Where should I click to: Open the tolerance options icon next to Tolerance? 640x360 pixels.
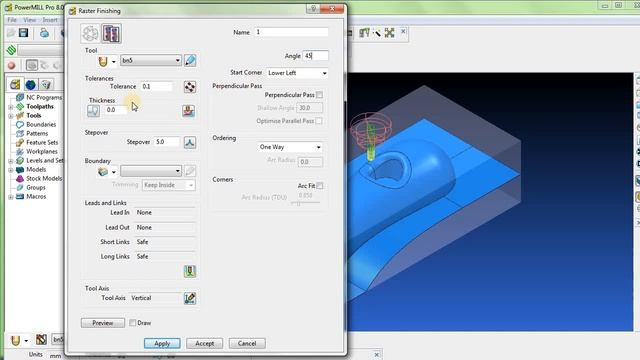tap(189, 87)
